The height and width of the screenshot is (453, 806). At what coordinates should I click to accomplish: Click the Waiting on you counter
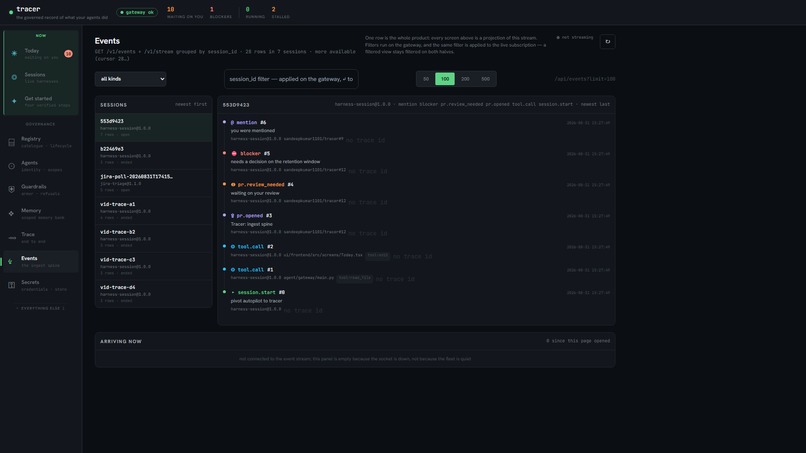pos(185,13)
